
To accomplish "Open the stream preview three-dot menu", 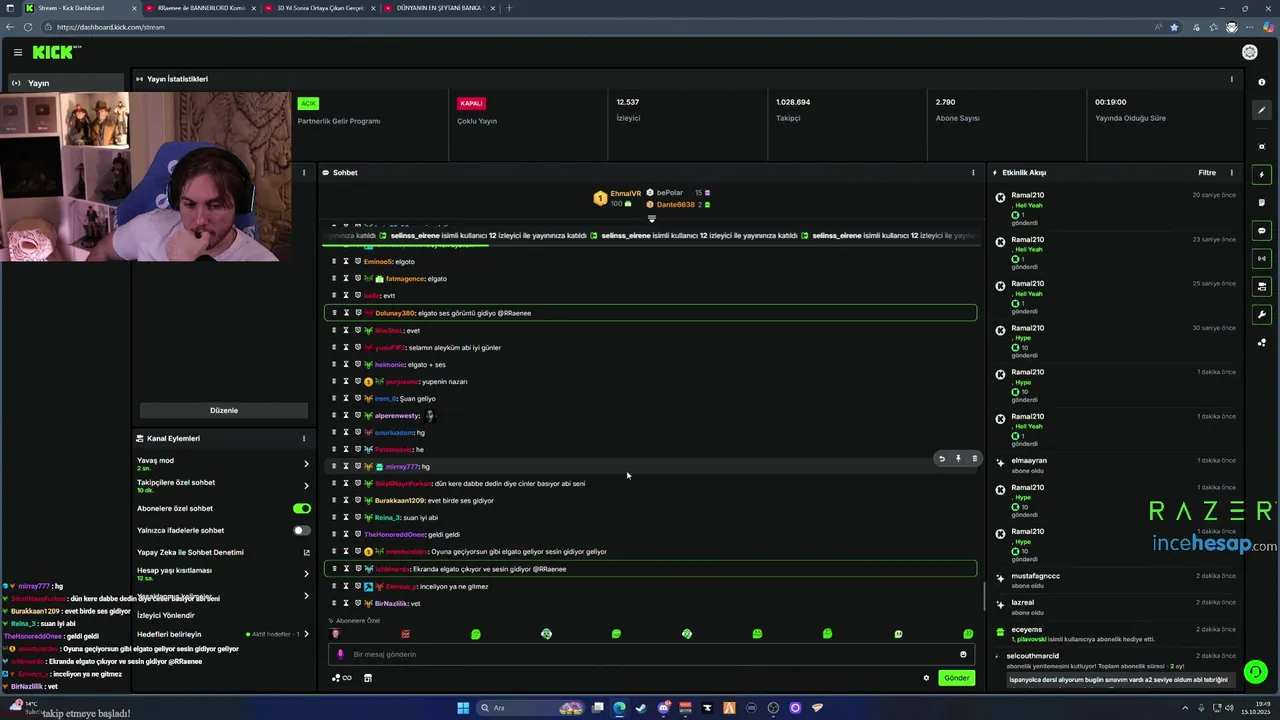I will [304, 173].
